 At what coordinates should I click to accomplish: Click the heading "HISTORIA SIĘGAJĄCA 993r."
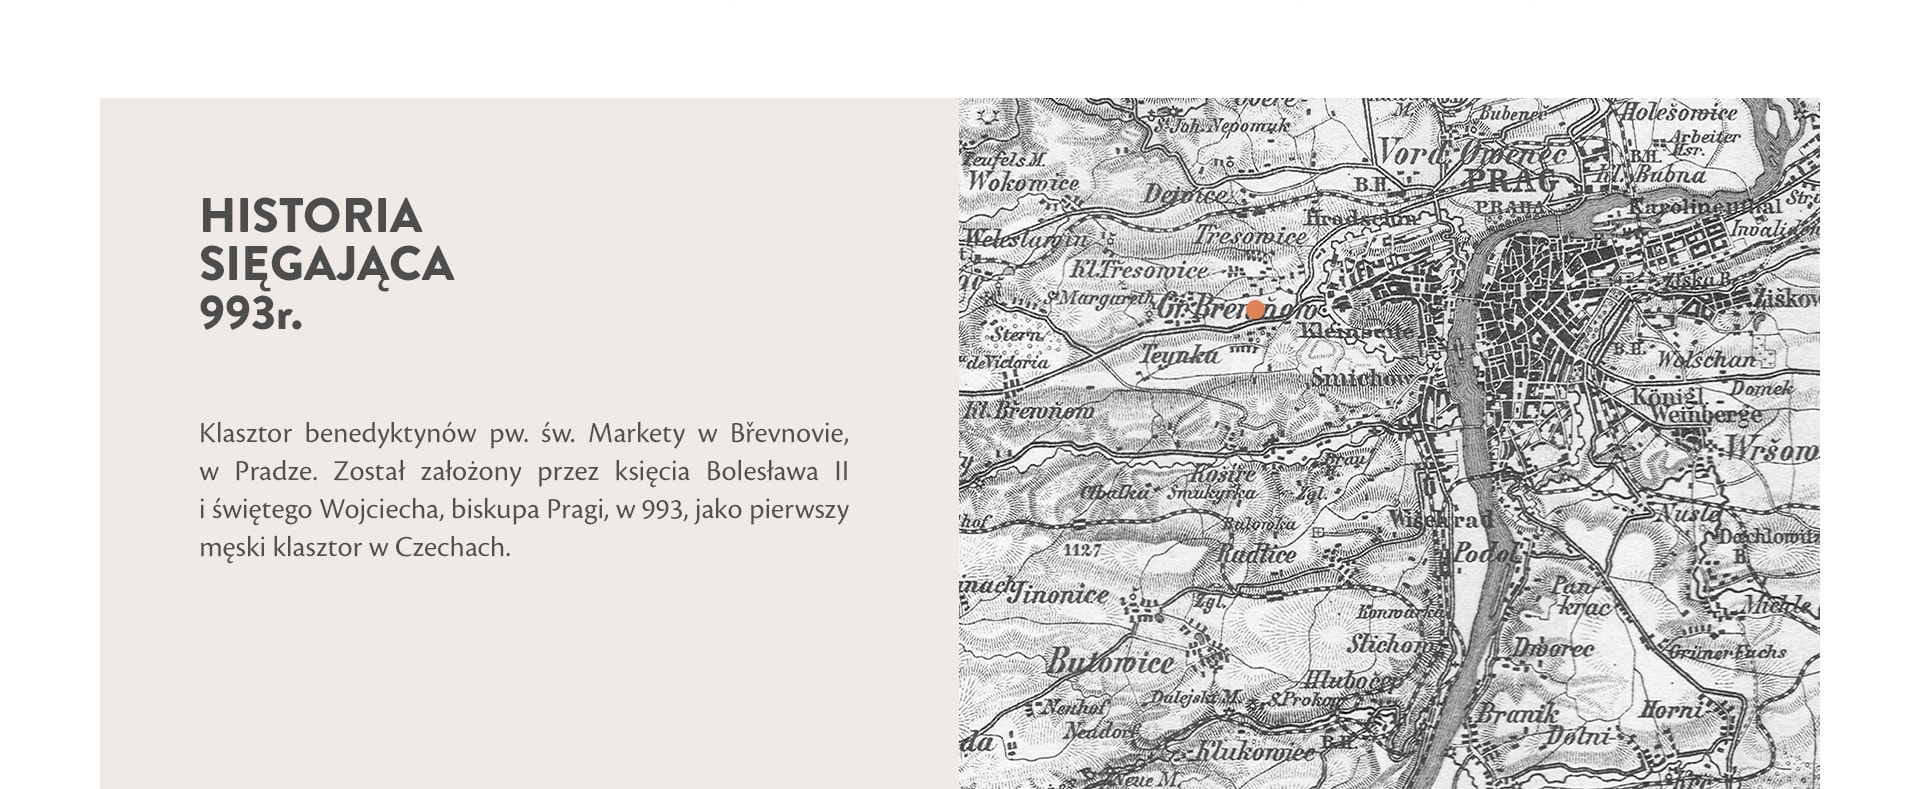(x=327, y=265)
